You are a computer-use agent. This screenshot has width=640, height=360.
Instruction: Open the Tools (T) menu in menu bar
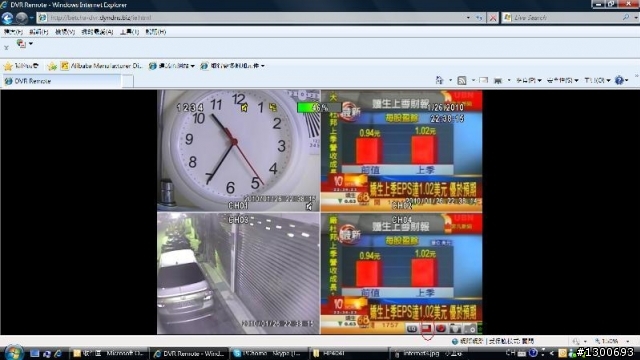(129, 32)
